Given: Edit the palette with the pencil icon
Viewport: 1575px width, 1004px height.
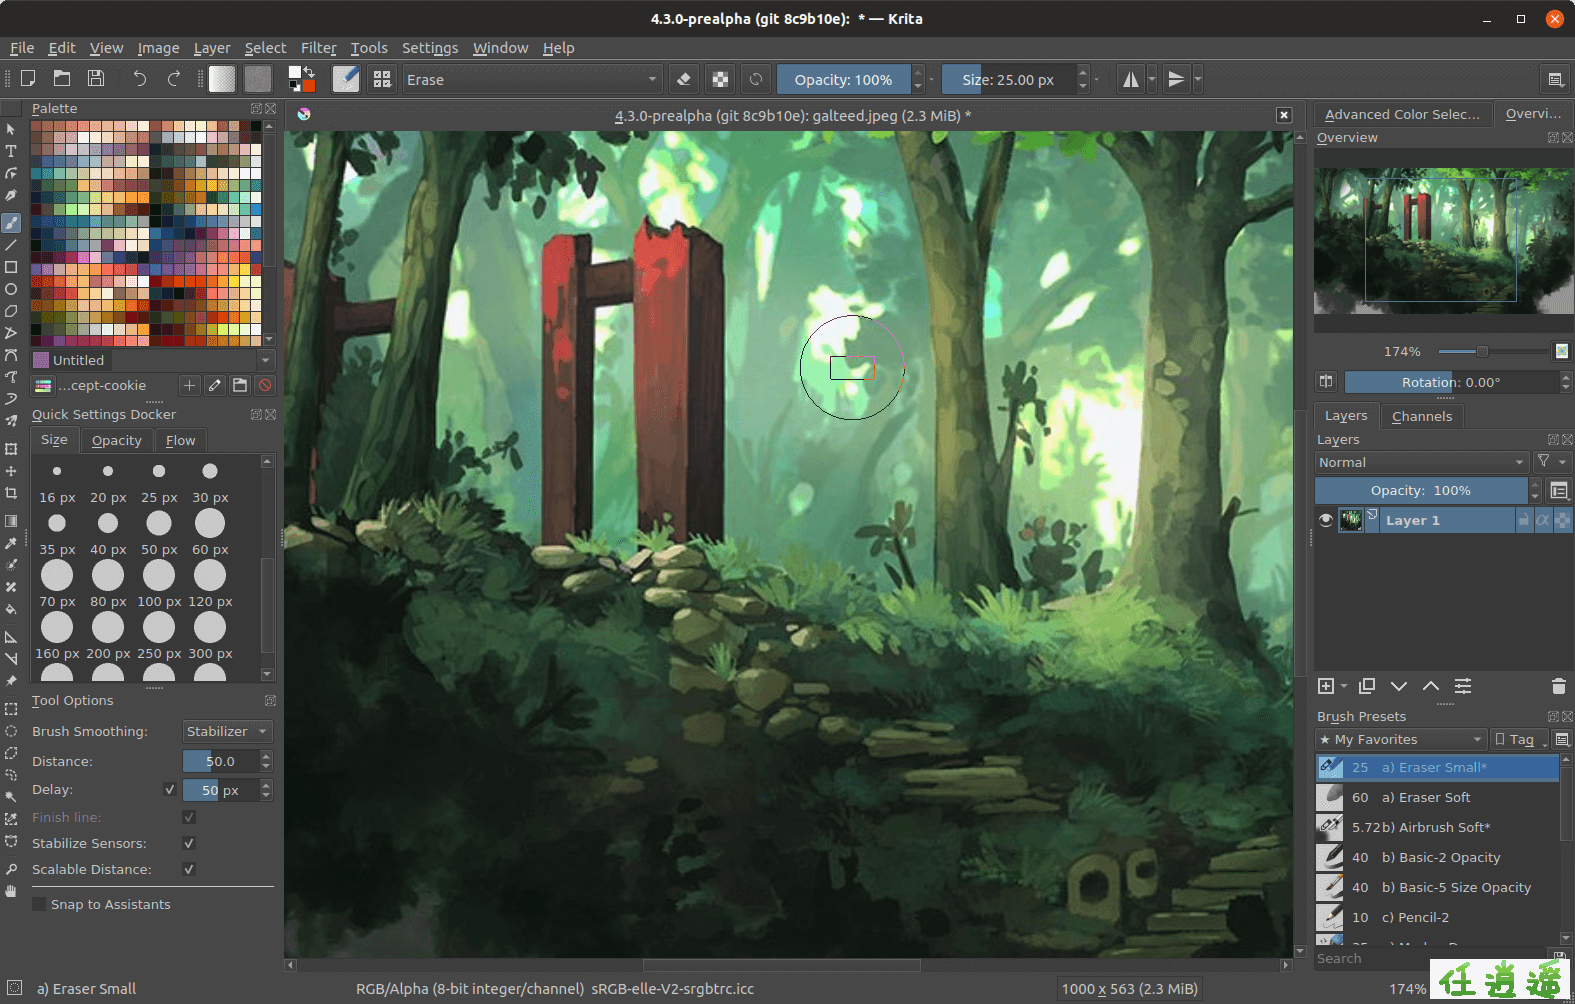Looking at the screenshot, I should 214,385.
